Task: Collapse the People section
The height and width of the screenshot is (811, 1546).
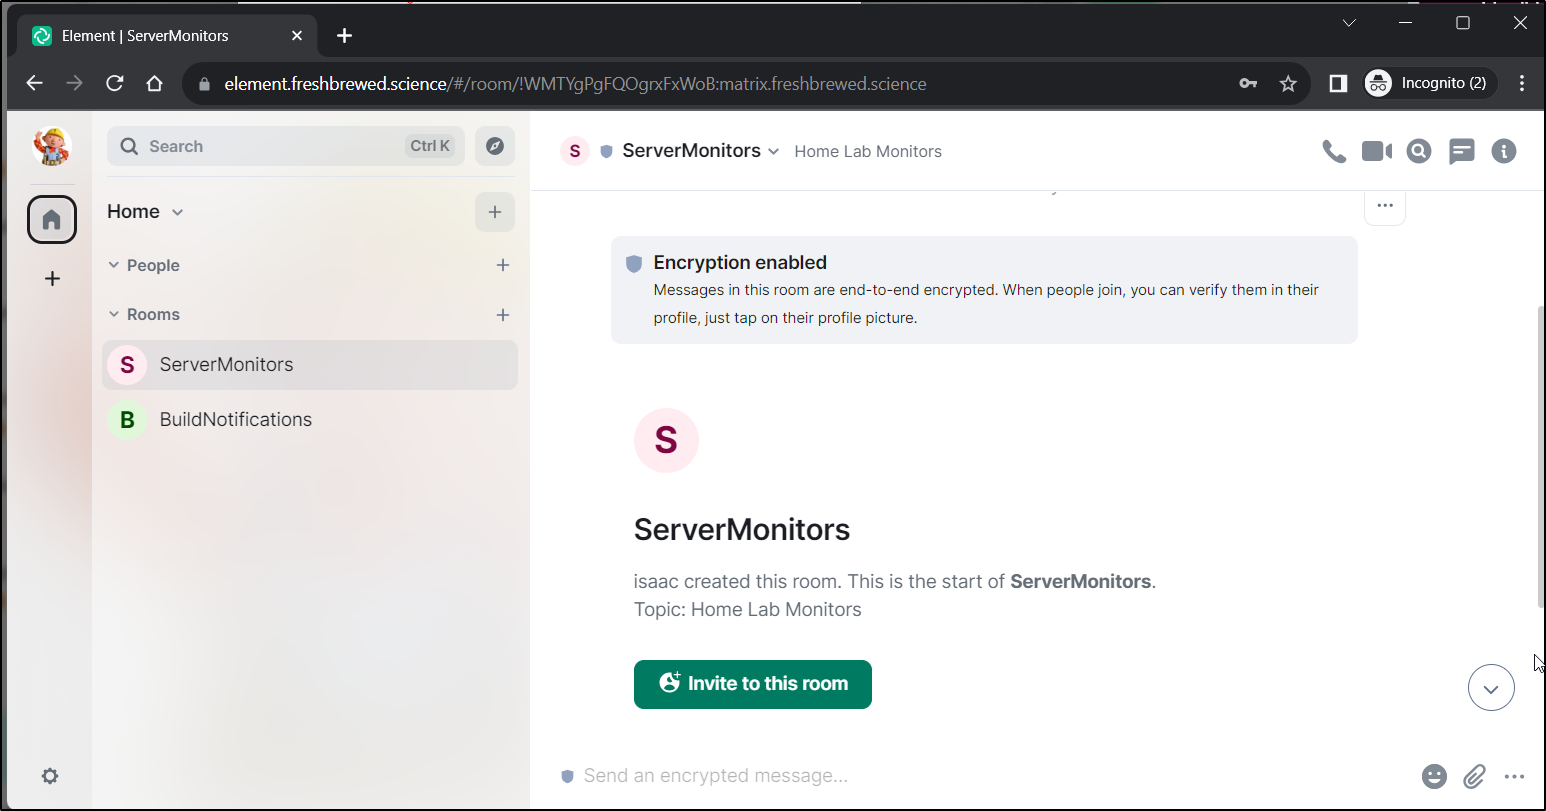Action: (144, 265)
